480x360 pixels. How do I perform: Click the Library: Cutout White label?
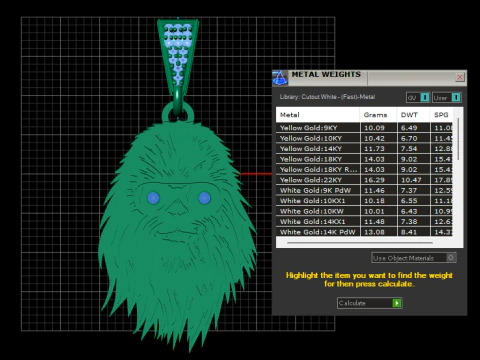coord(327,97)
